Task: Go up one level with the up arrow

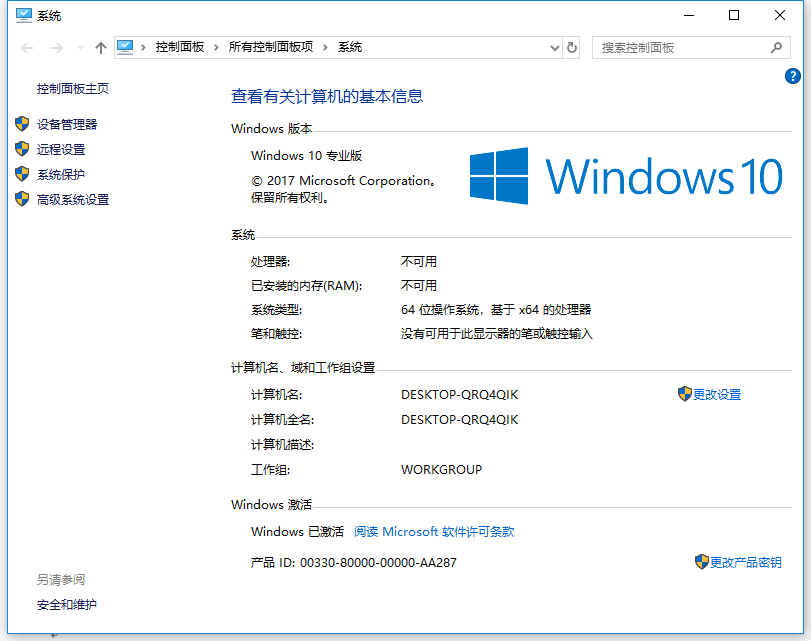Action: [101, 48]
